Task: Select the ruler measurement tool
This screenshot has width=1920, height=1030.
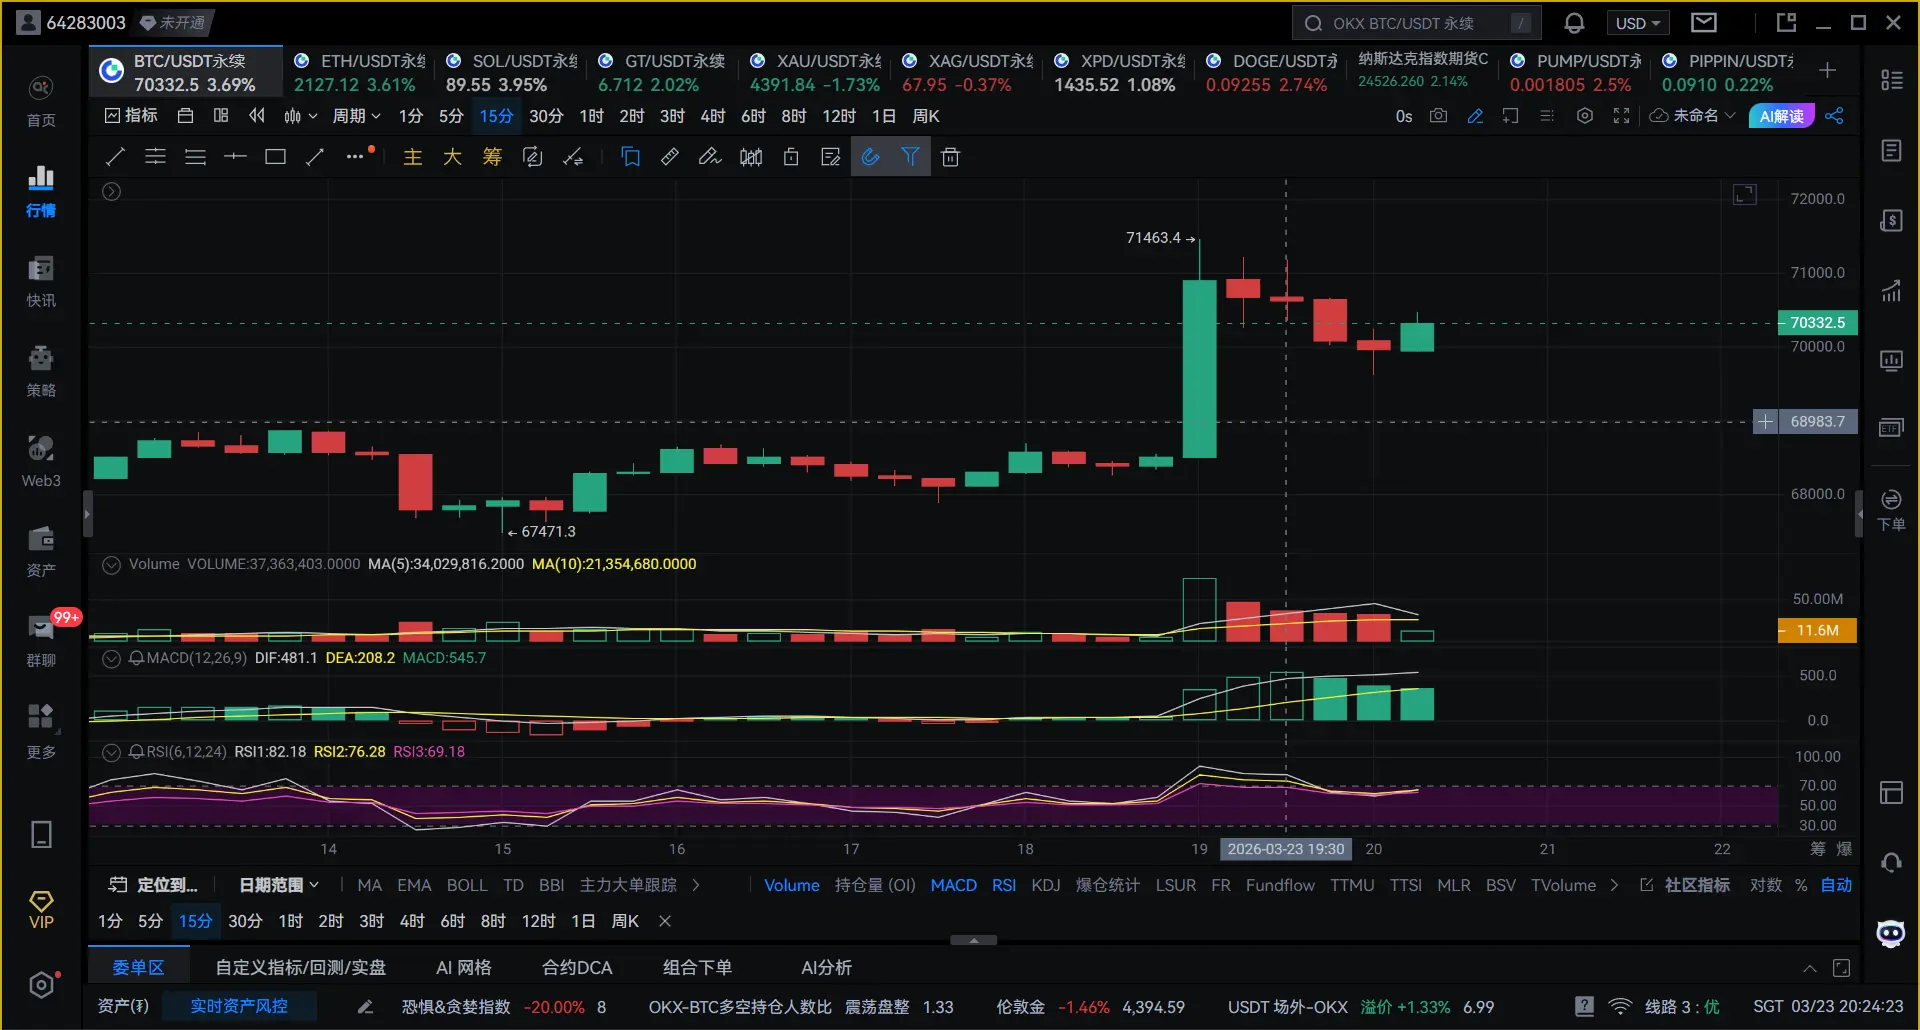Action: pyautogui.click(x=670, y=156)
